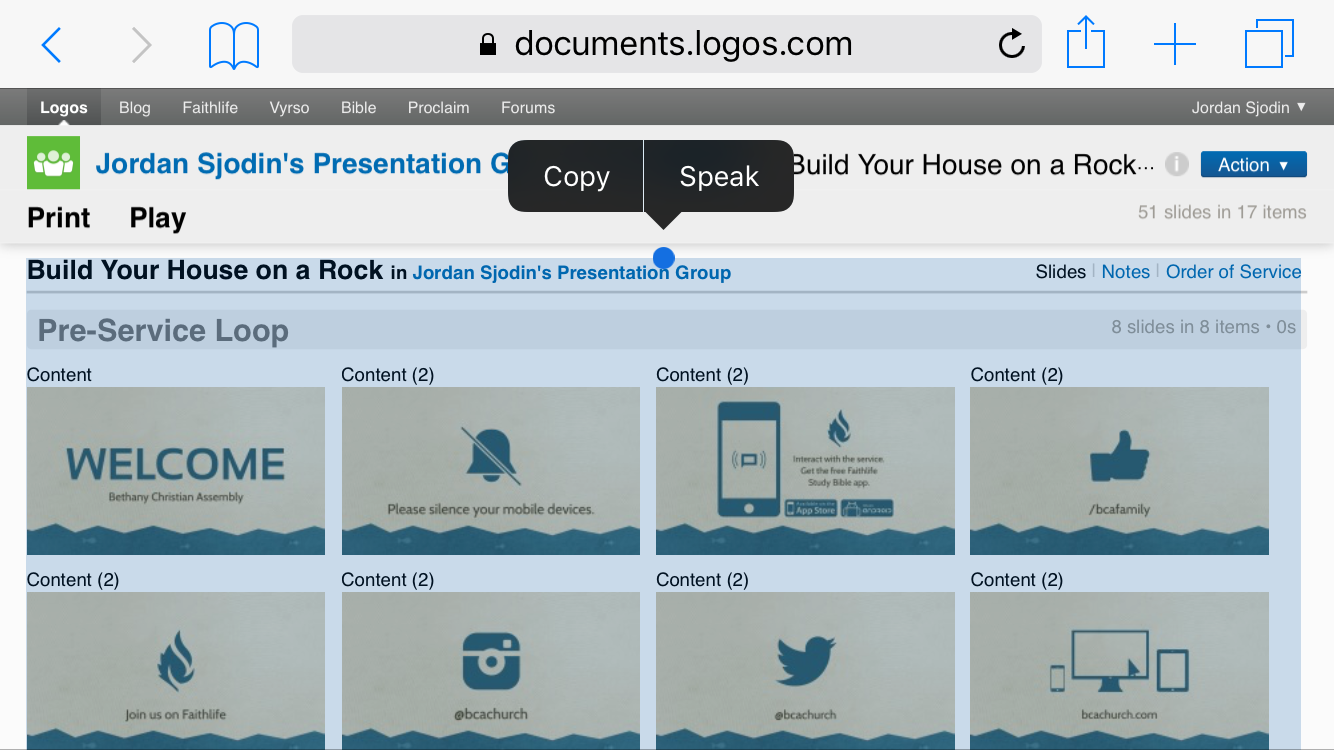Open Safari bookmarks book icon
The image size is (1334, 750).
(234, 46)
